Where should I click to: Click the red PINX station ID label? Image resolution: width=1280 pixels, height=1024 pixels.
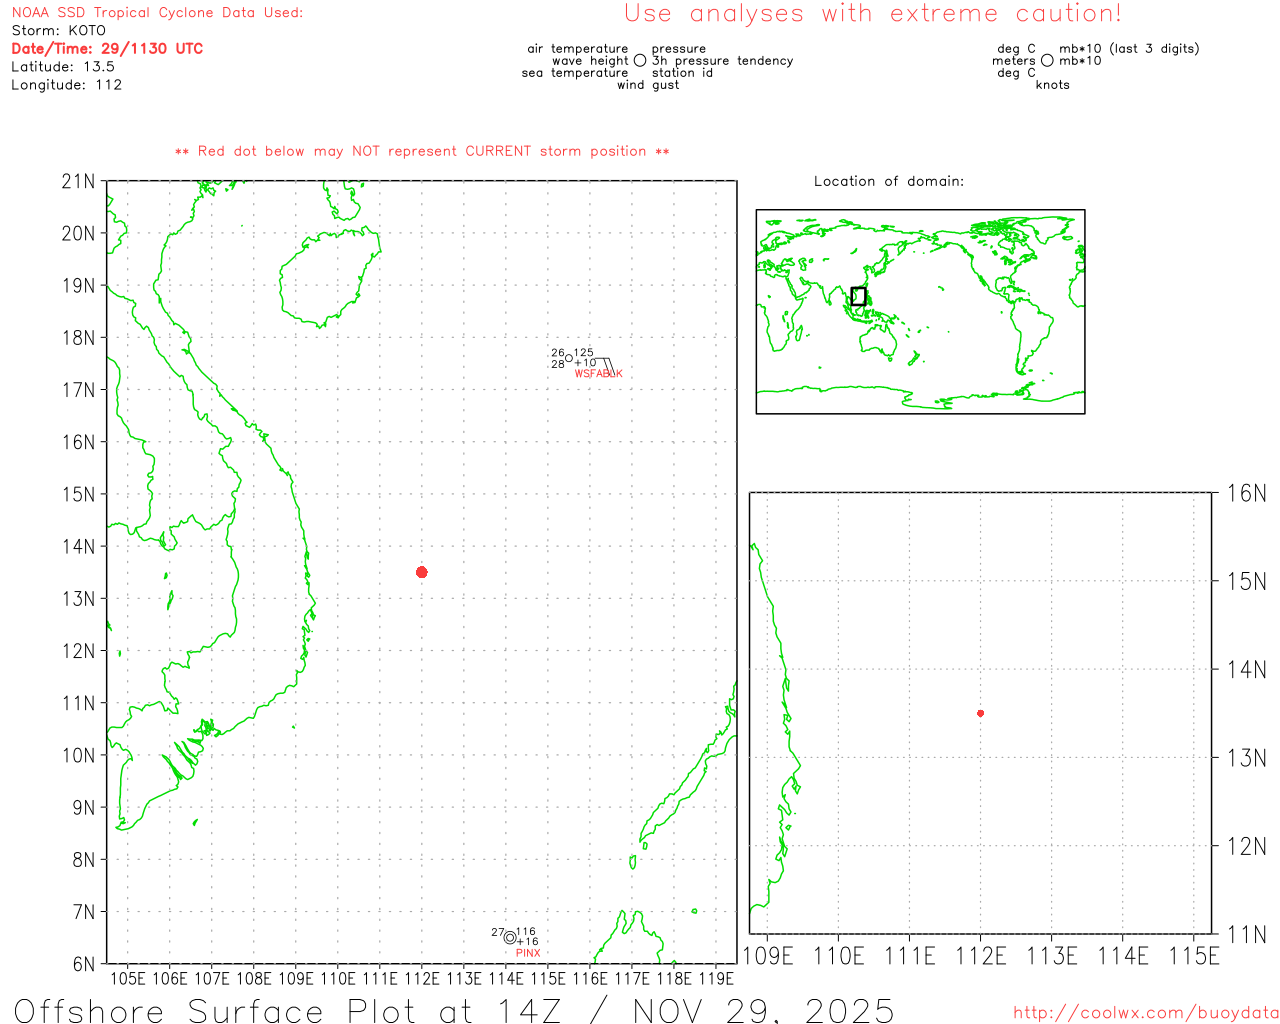pyautogui.click(x=527, y=953)
